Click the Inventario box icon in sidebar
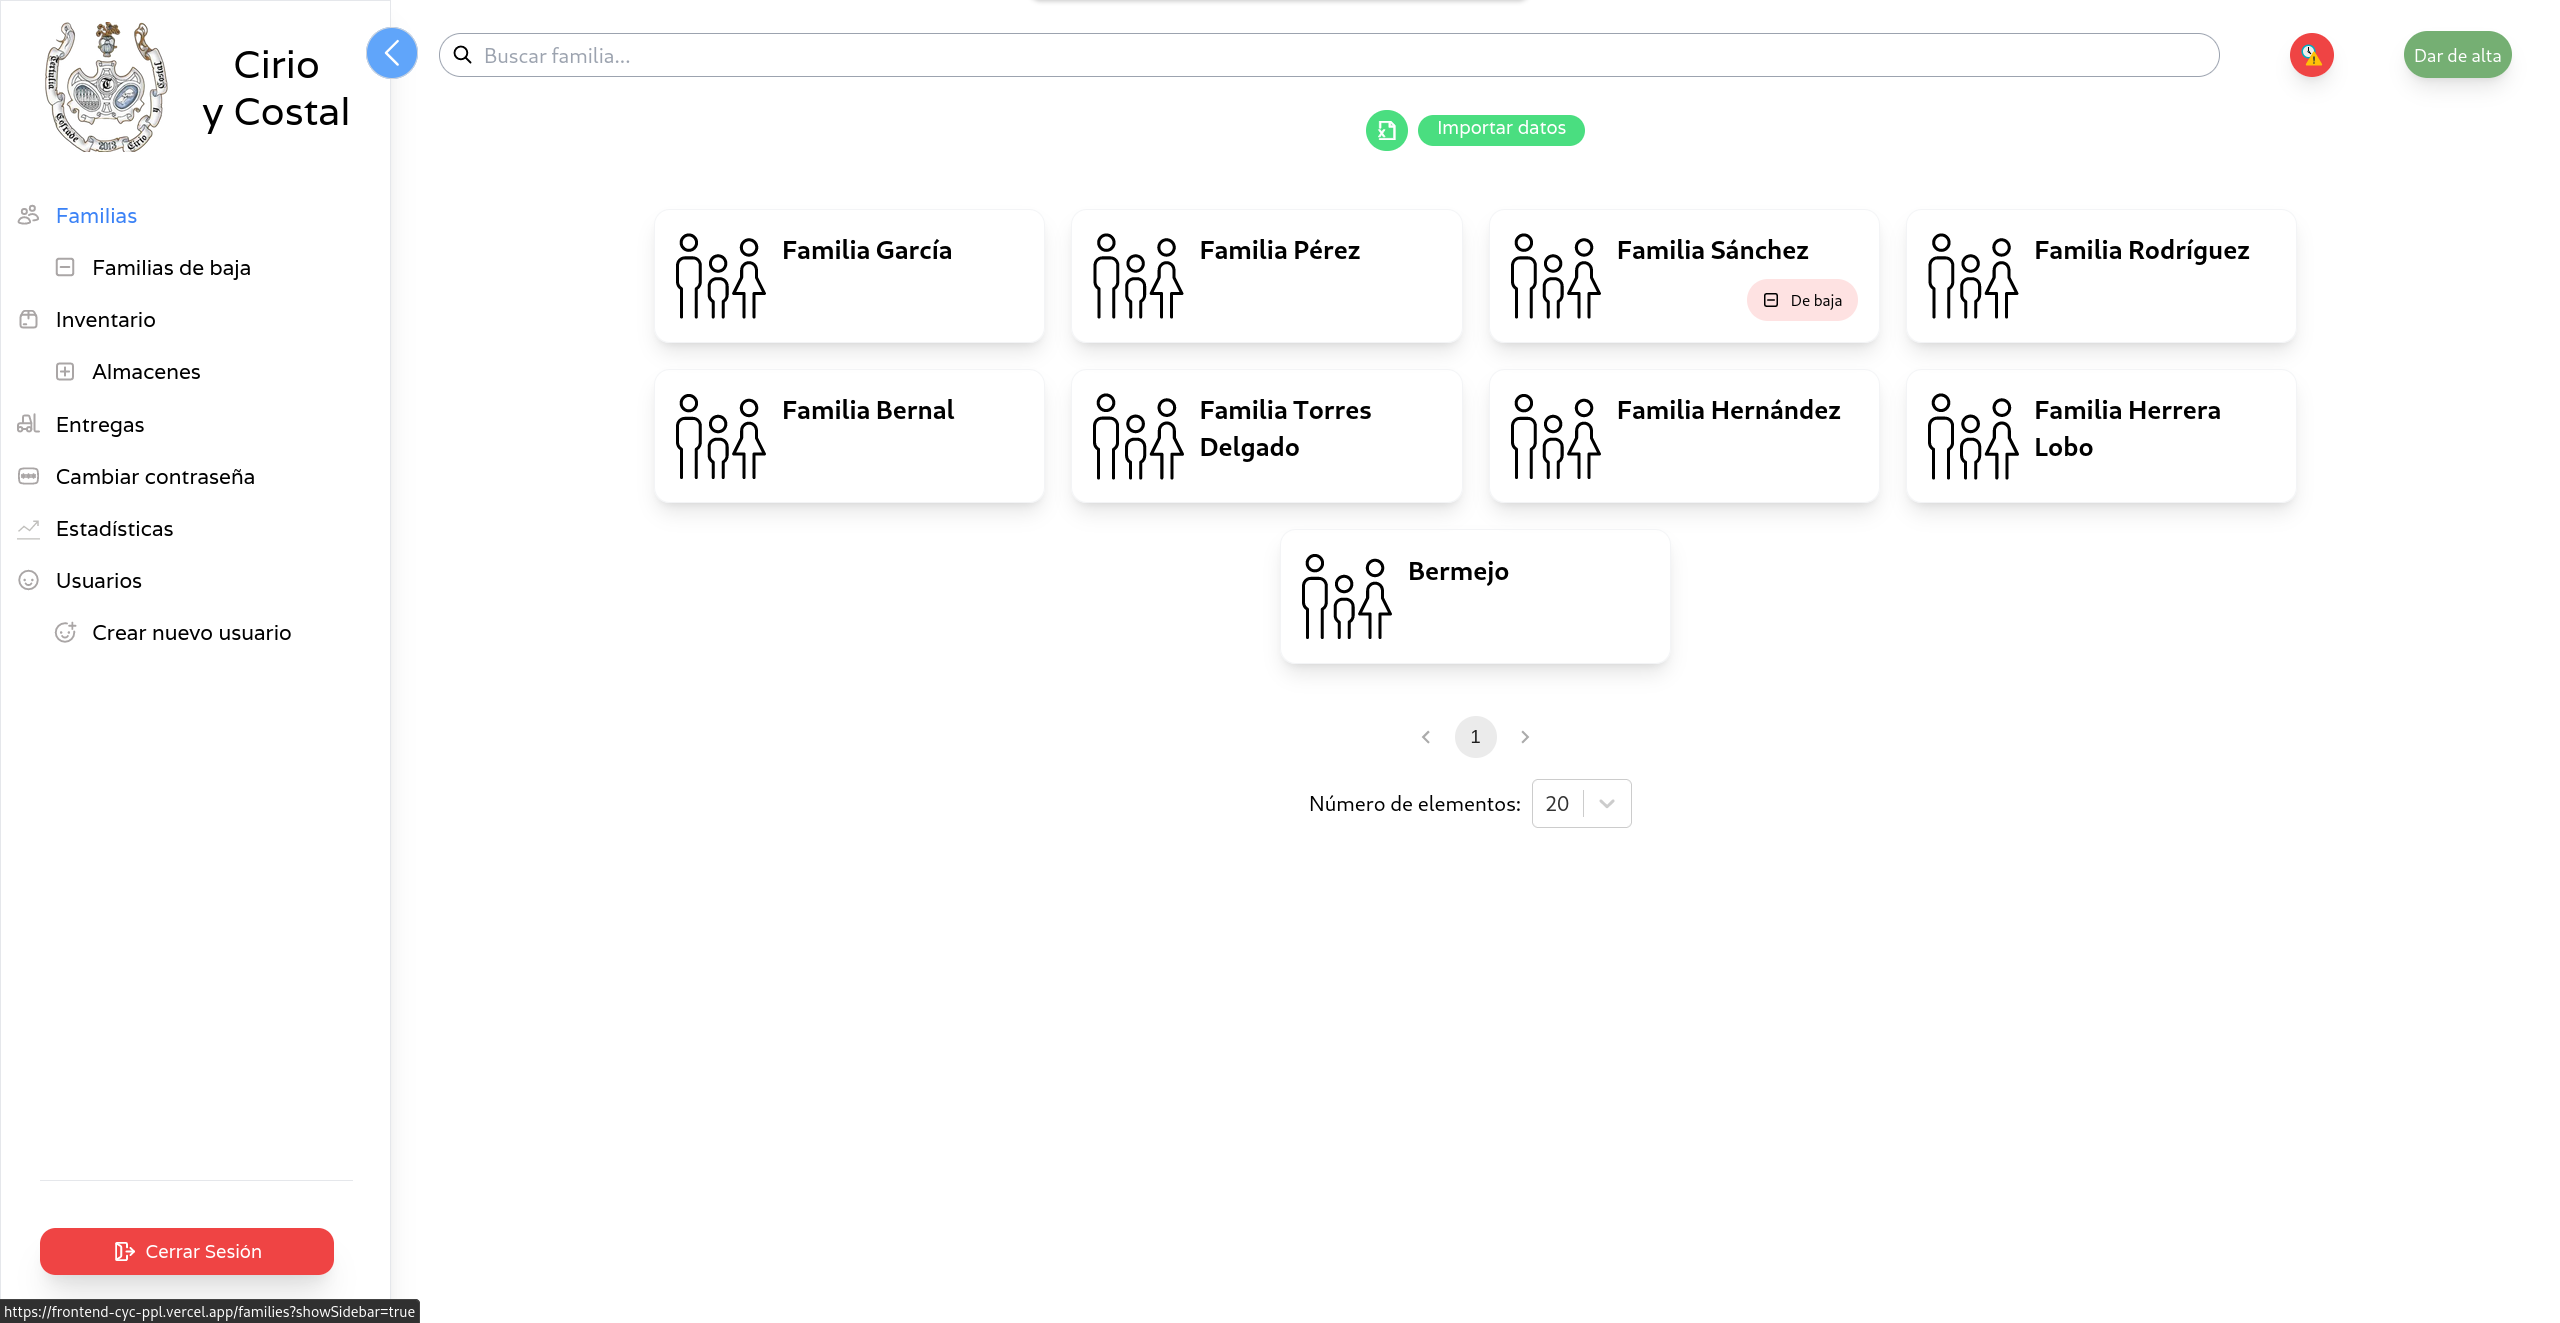The width and height of the screenshot is (2560, 1323). point(28,320)
